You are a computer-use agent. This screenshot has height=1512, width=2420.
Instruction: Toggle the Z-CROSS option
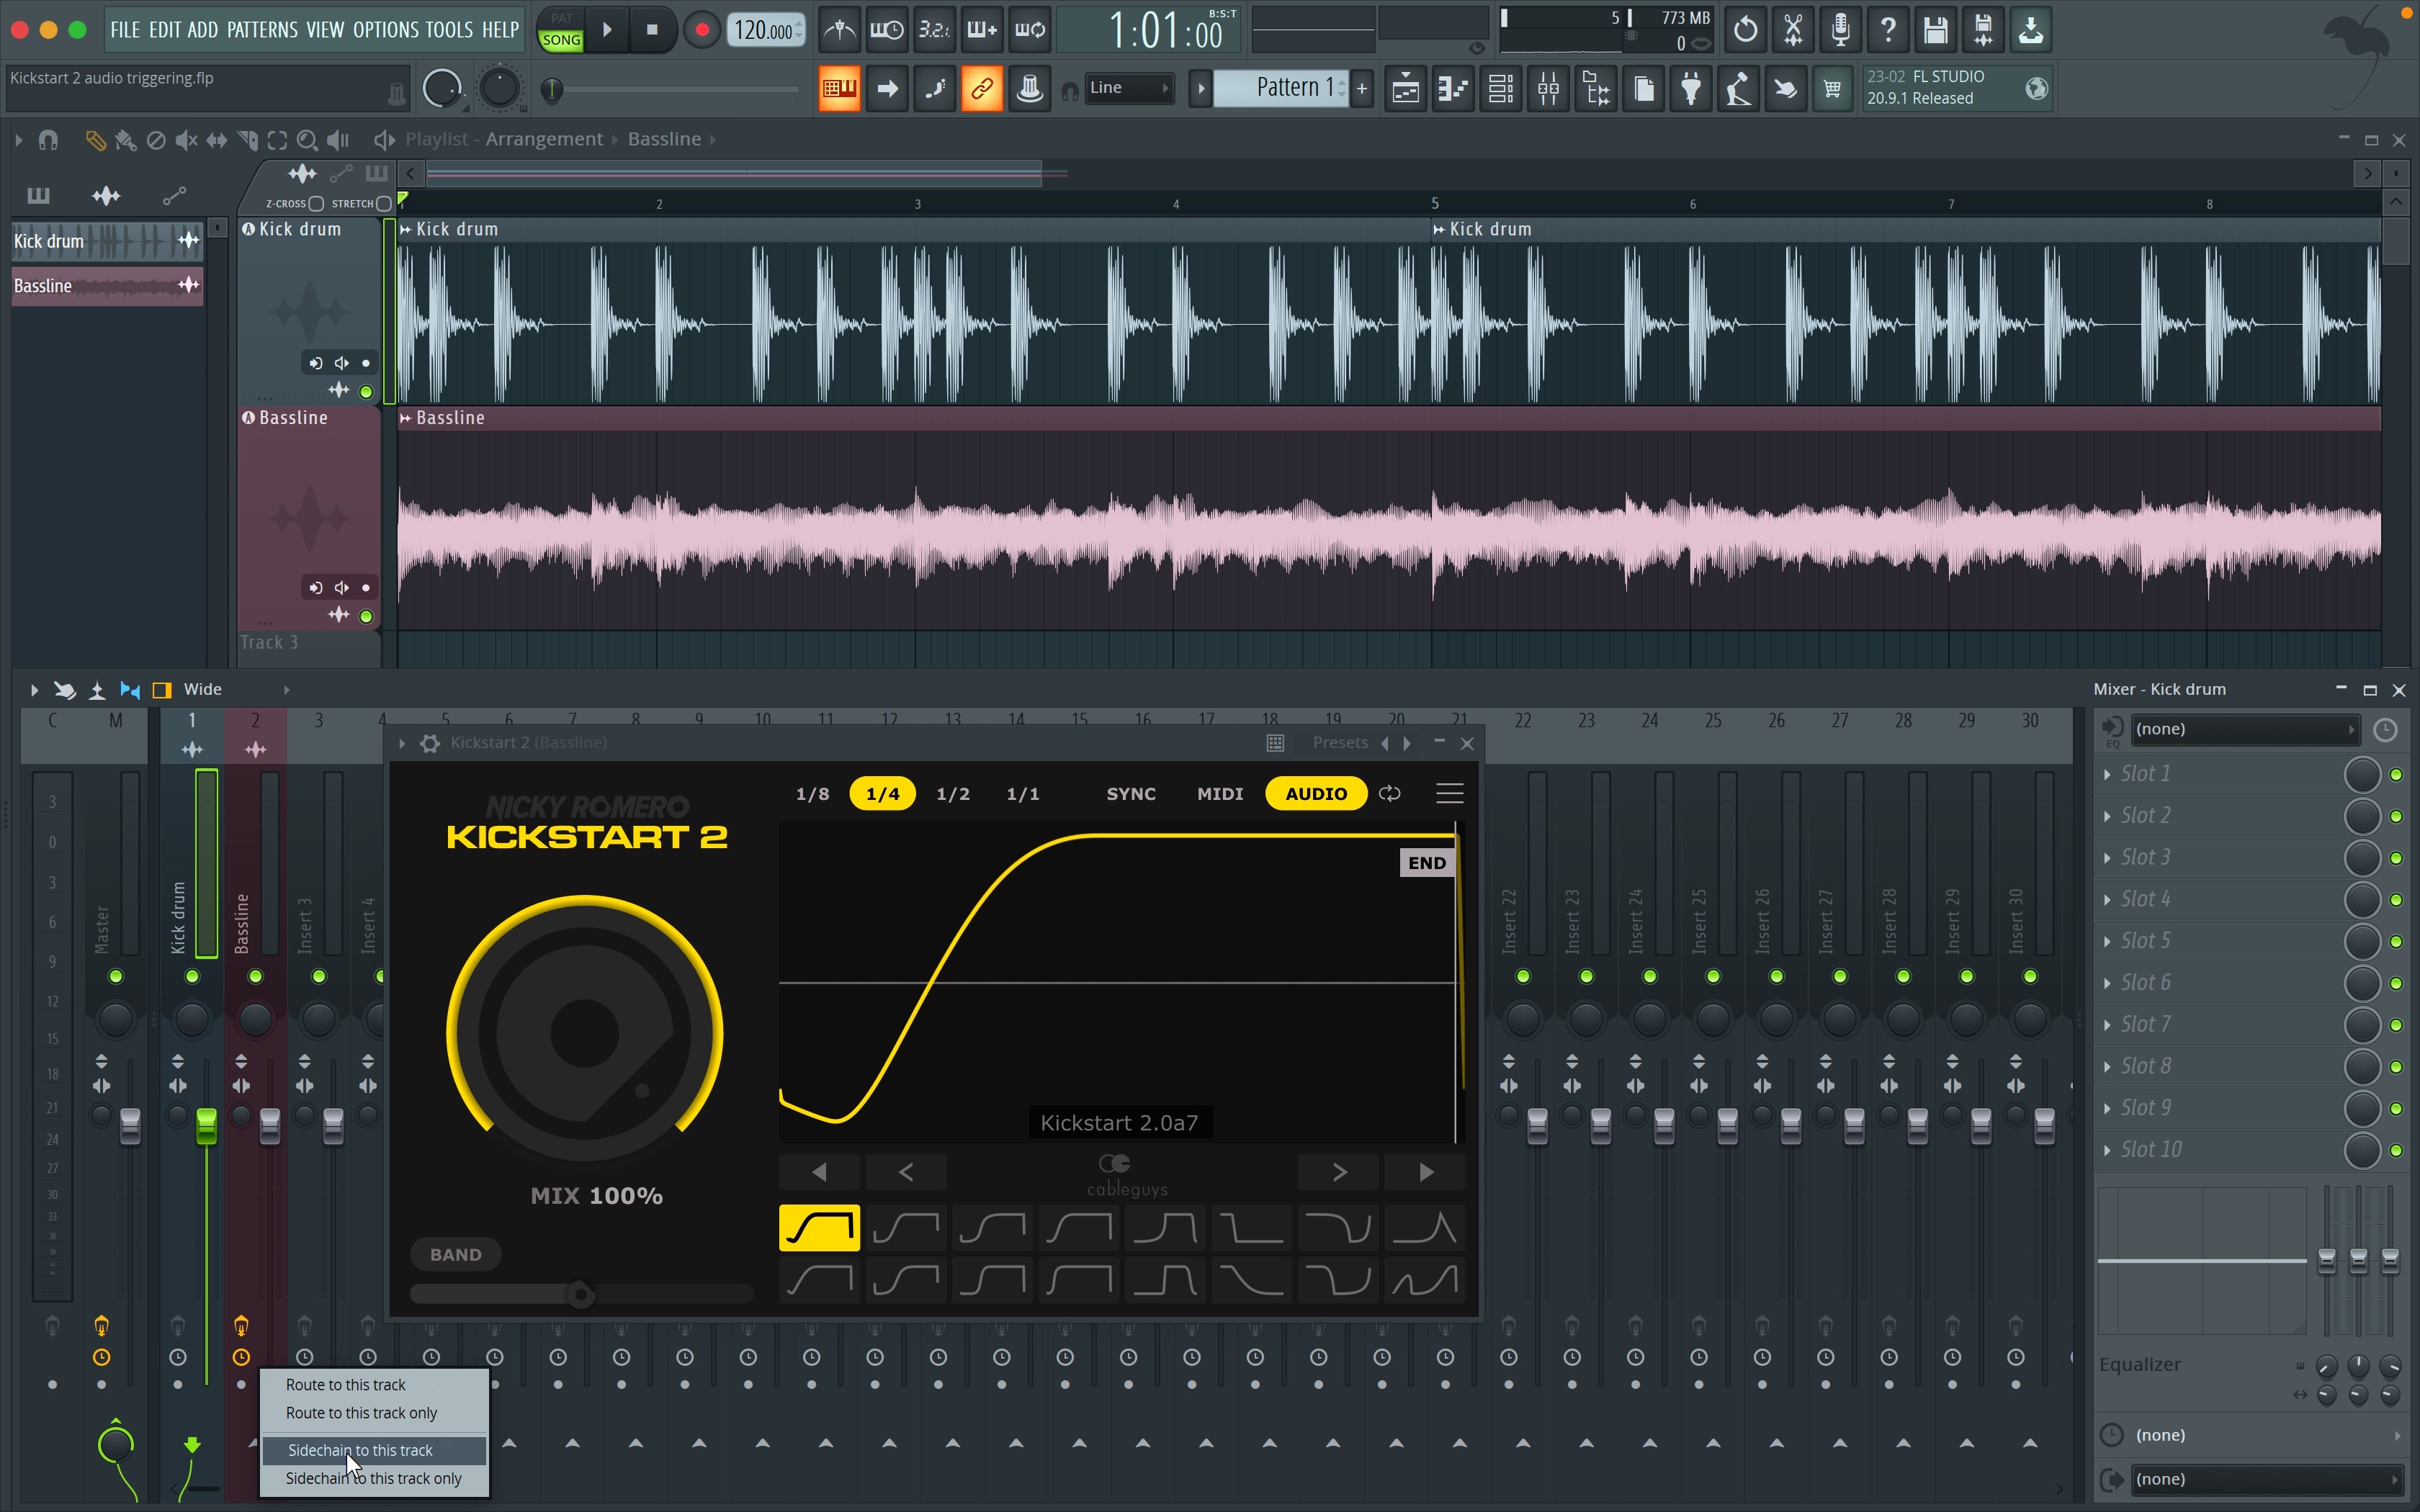coord(316,204)
